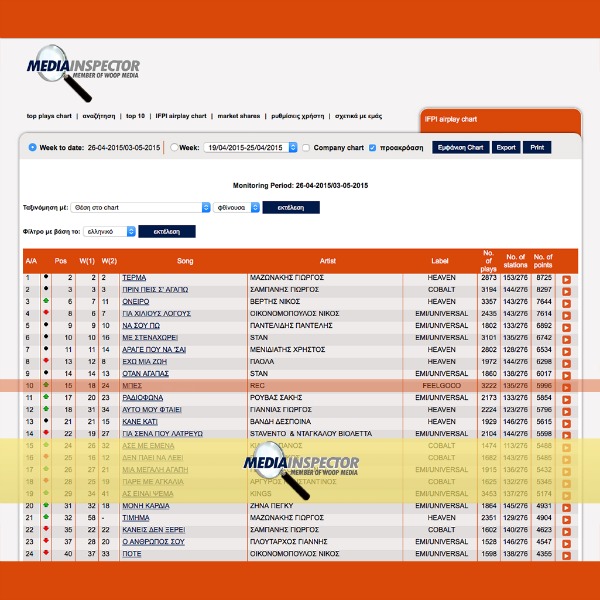Click the play icon for ΤΕΡΜΑ row
This screenshot has width=600, height=600.
[x=566, y=278]
